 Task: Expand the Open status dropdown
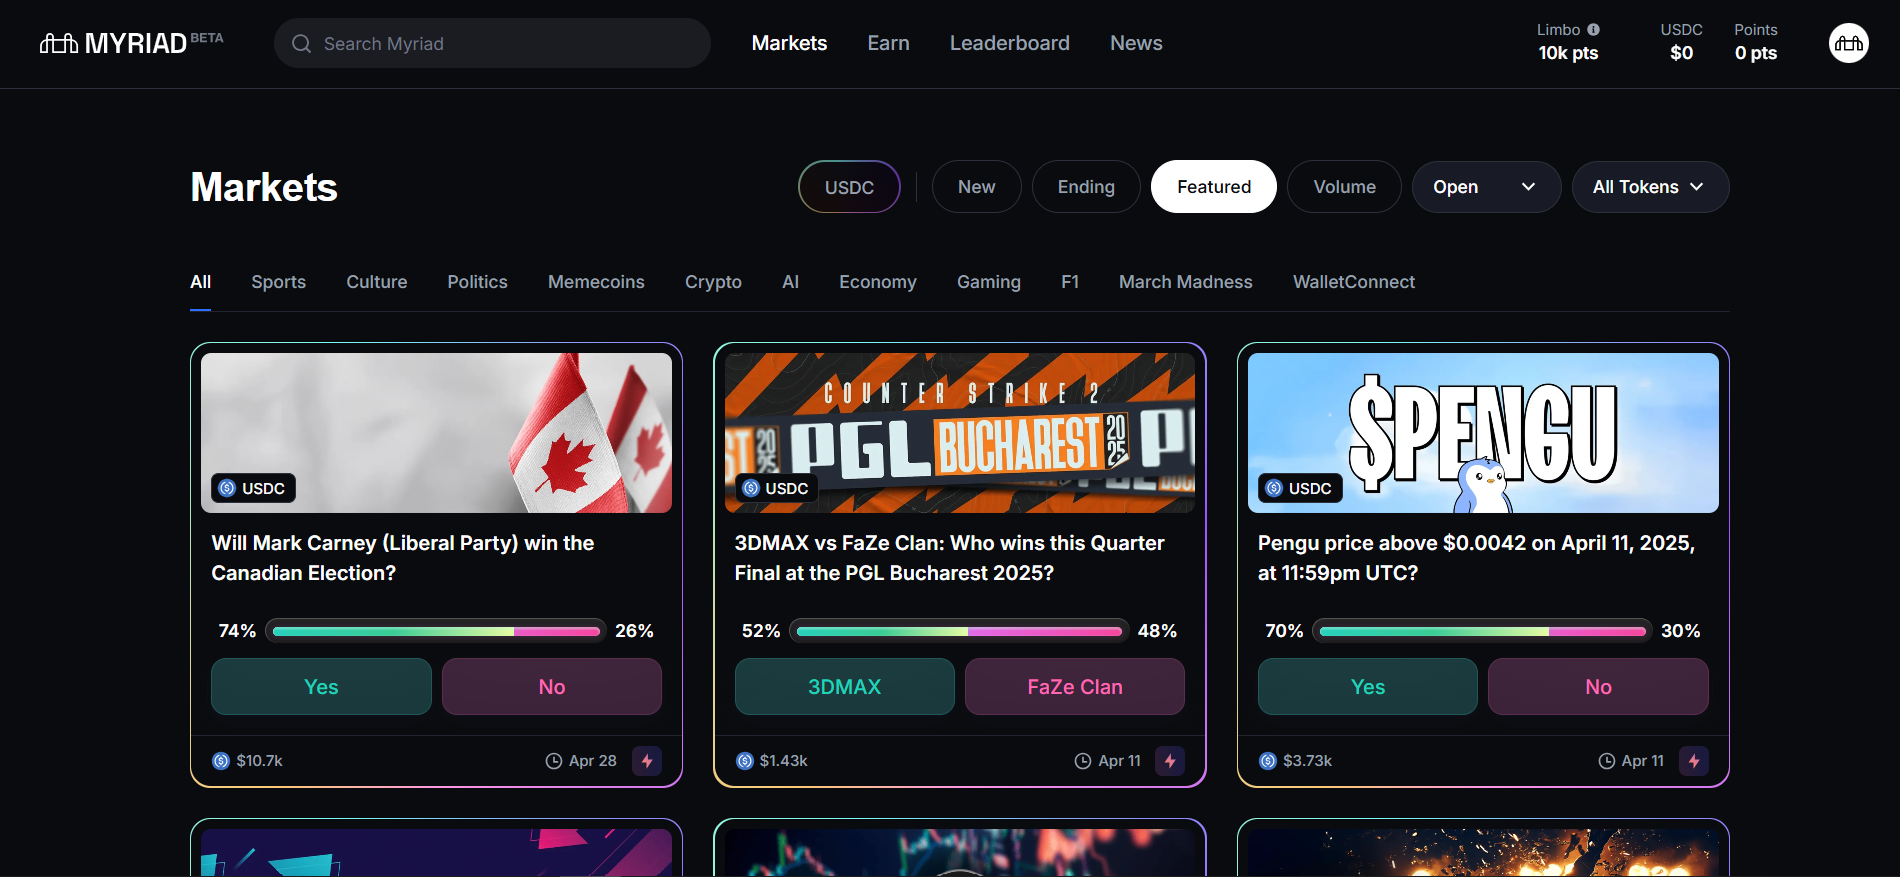click(x=1485, y=187)
